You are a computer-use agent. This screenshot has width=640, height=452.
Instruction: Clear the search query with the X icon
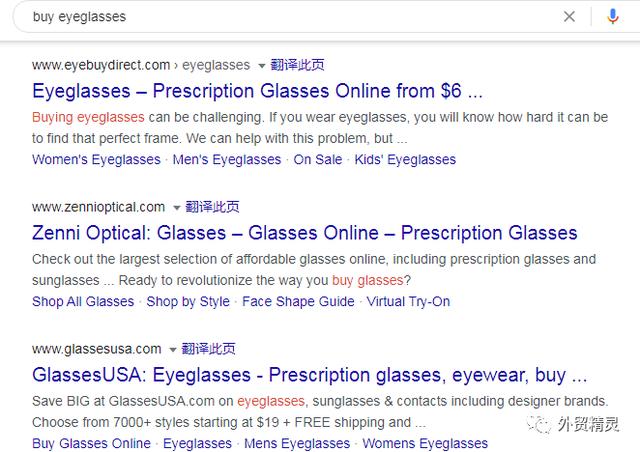(x=569, y=17)
